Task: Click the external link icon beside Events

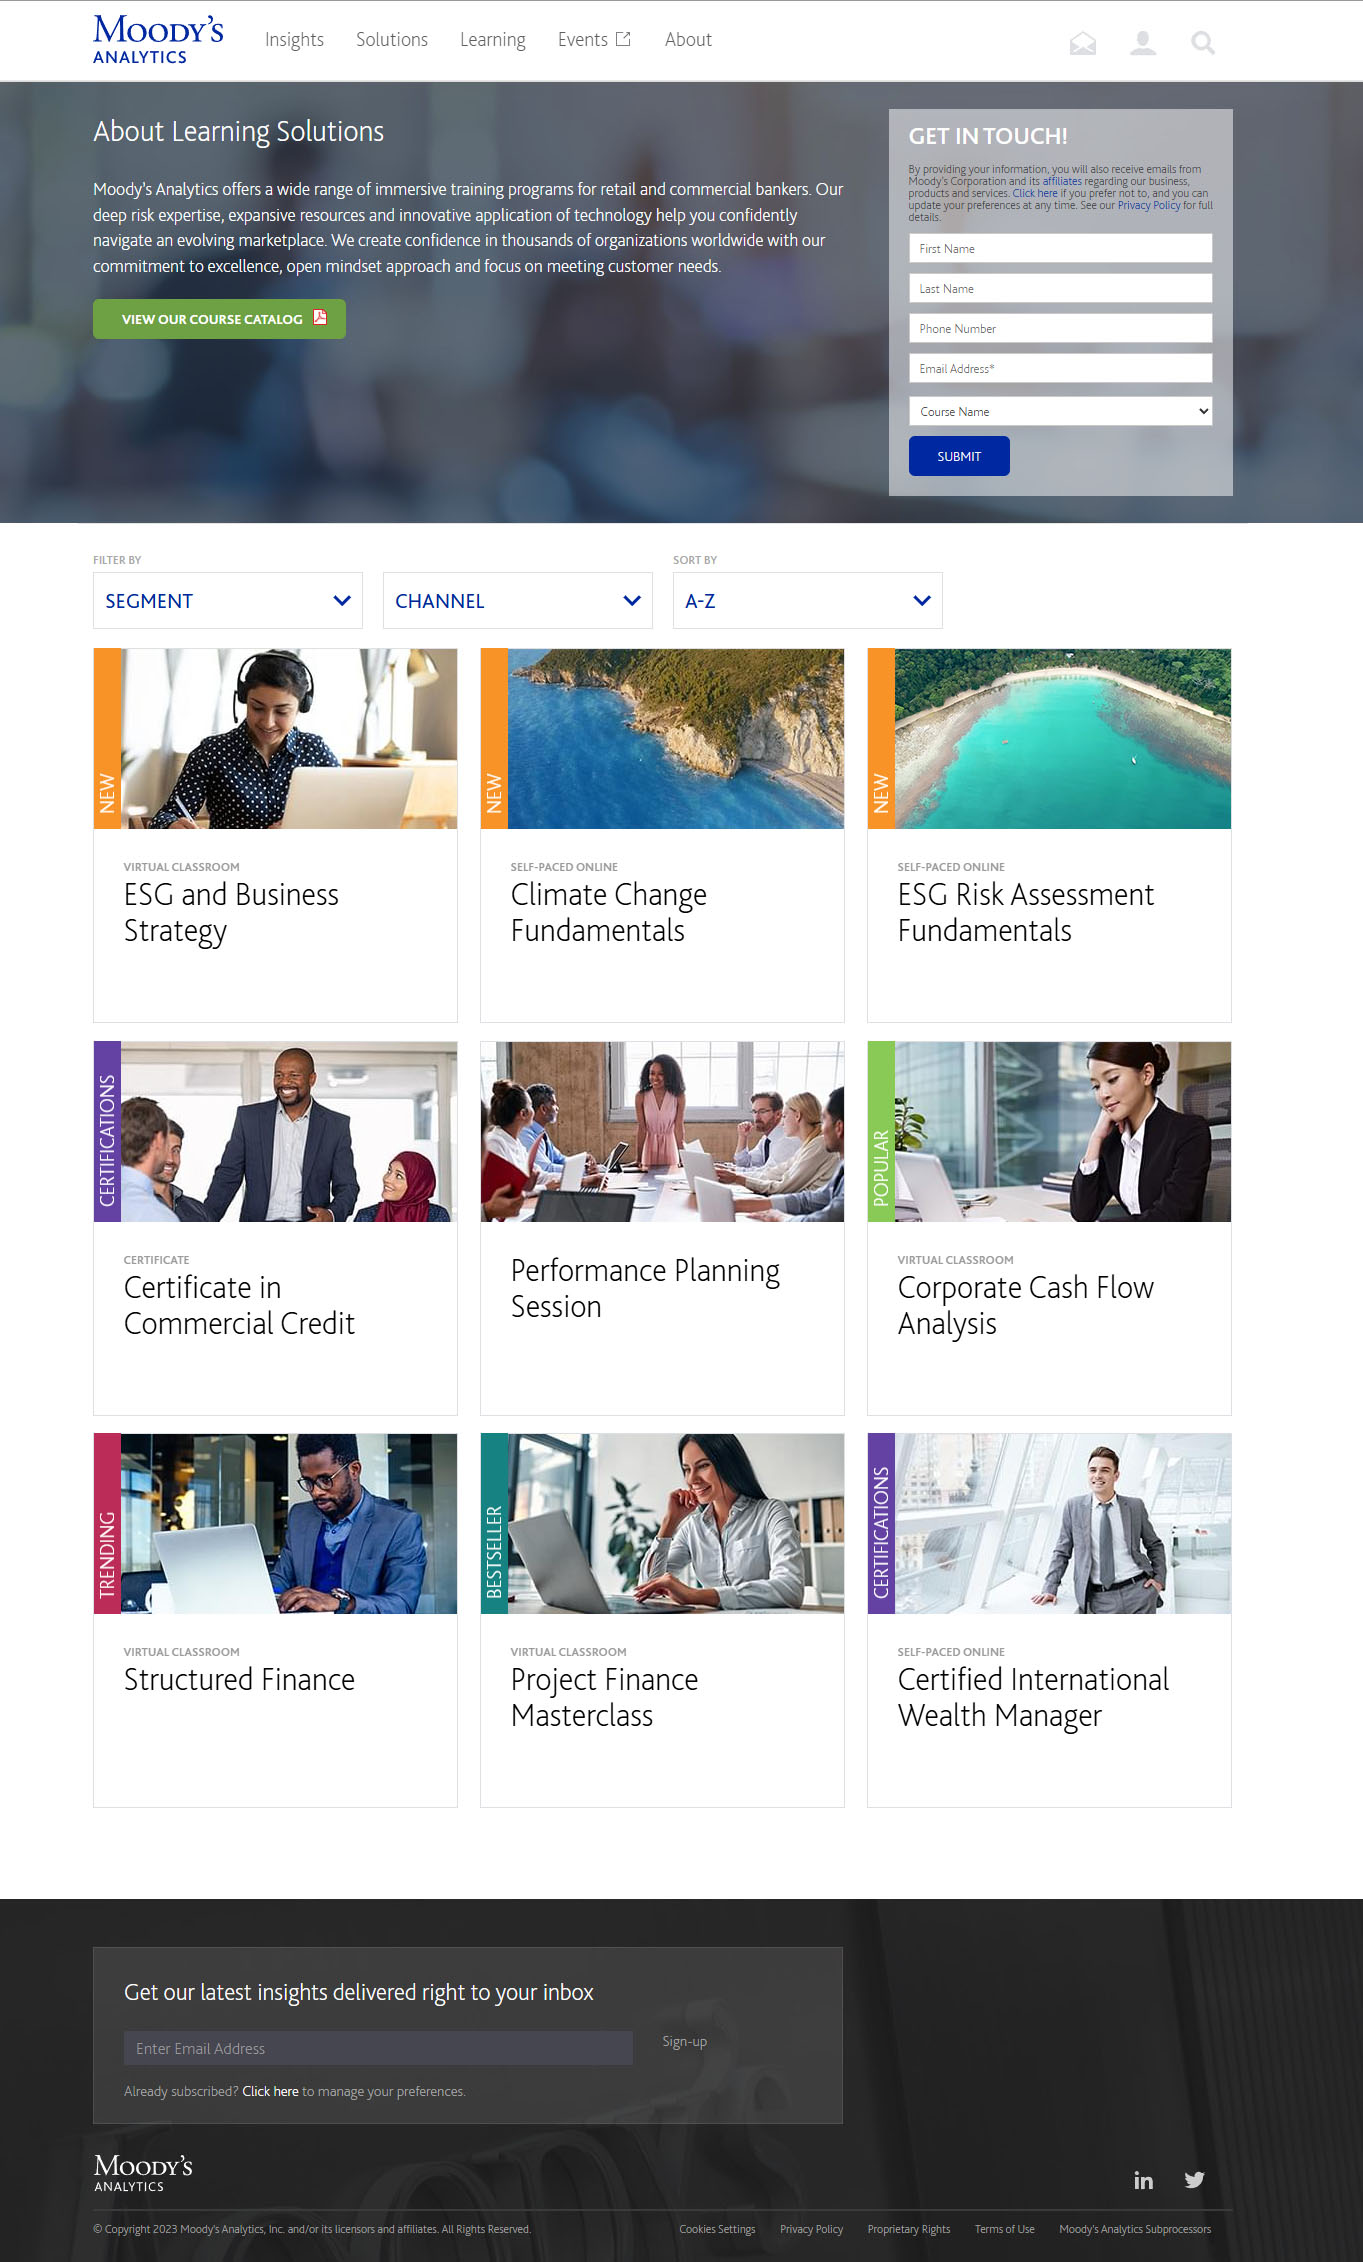Action: [623, 39]
